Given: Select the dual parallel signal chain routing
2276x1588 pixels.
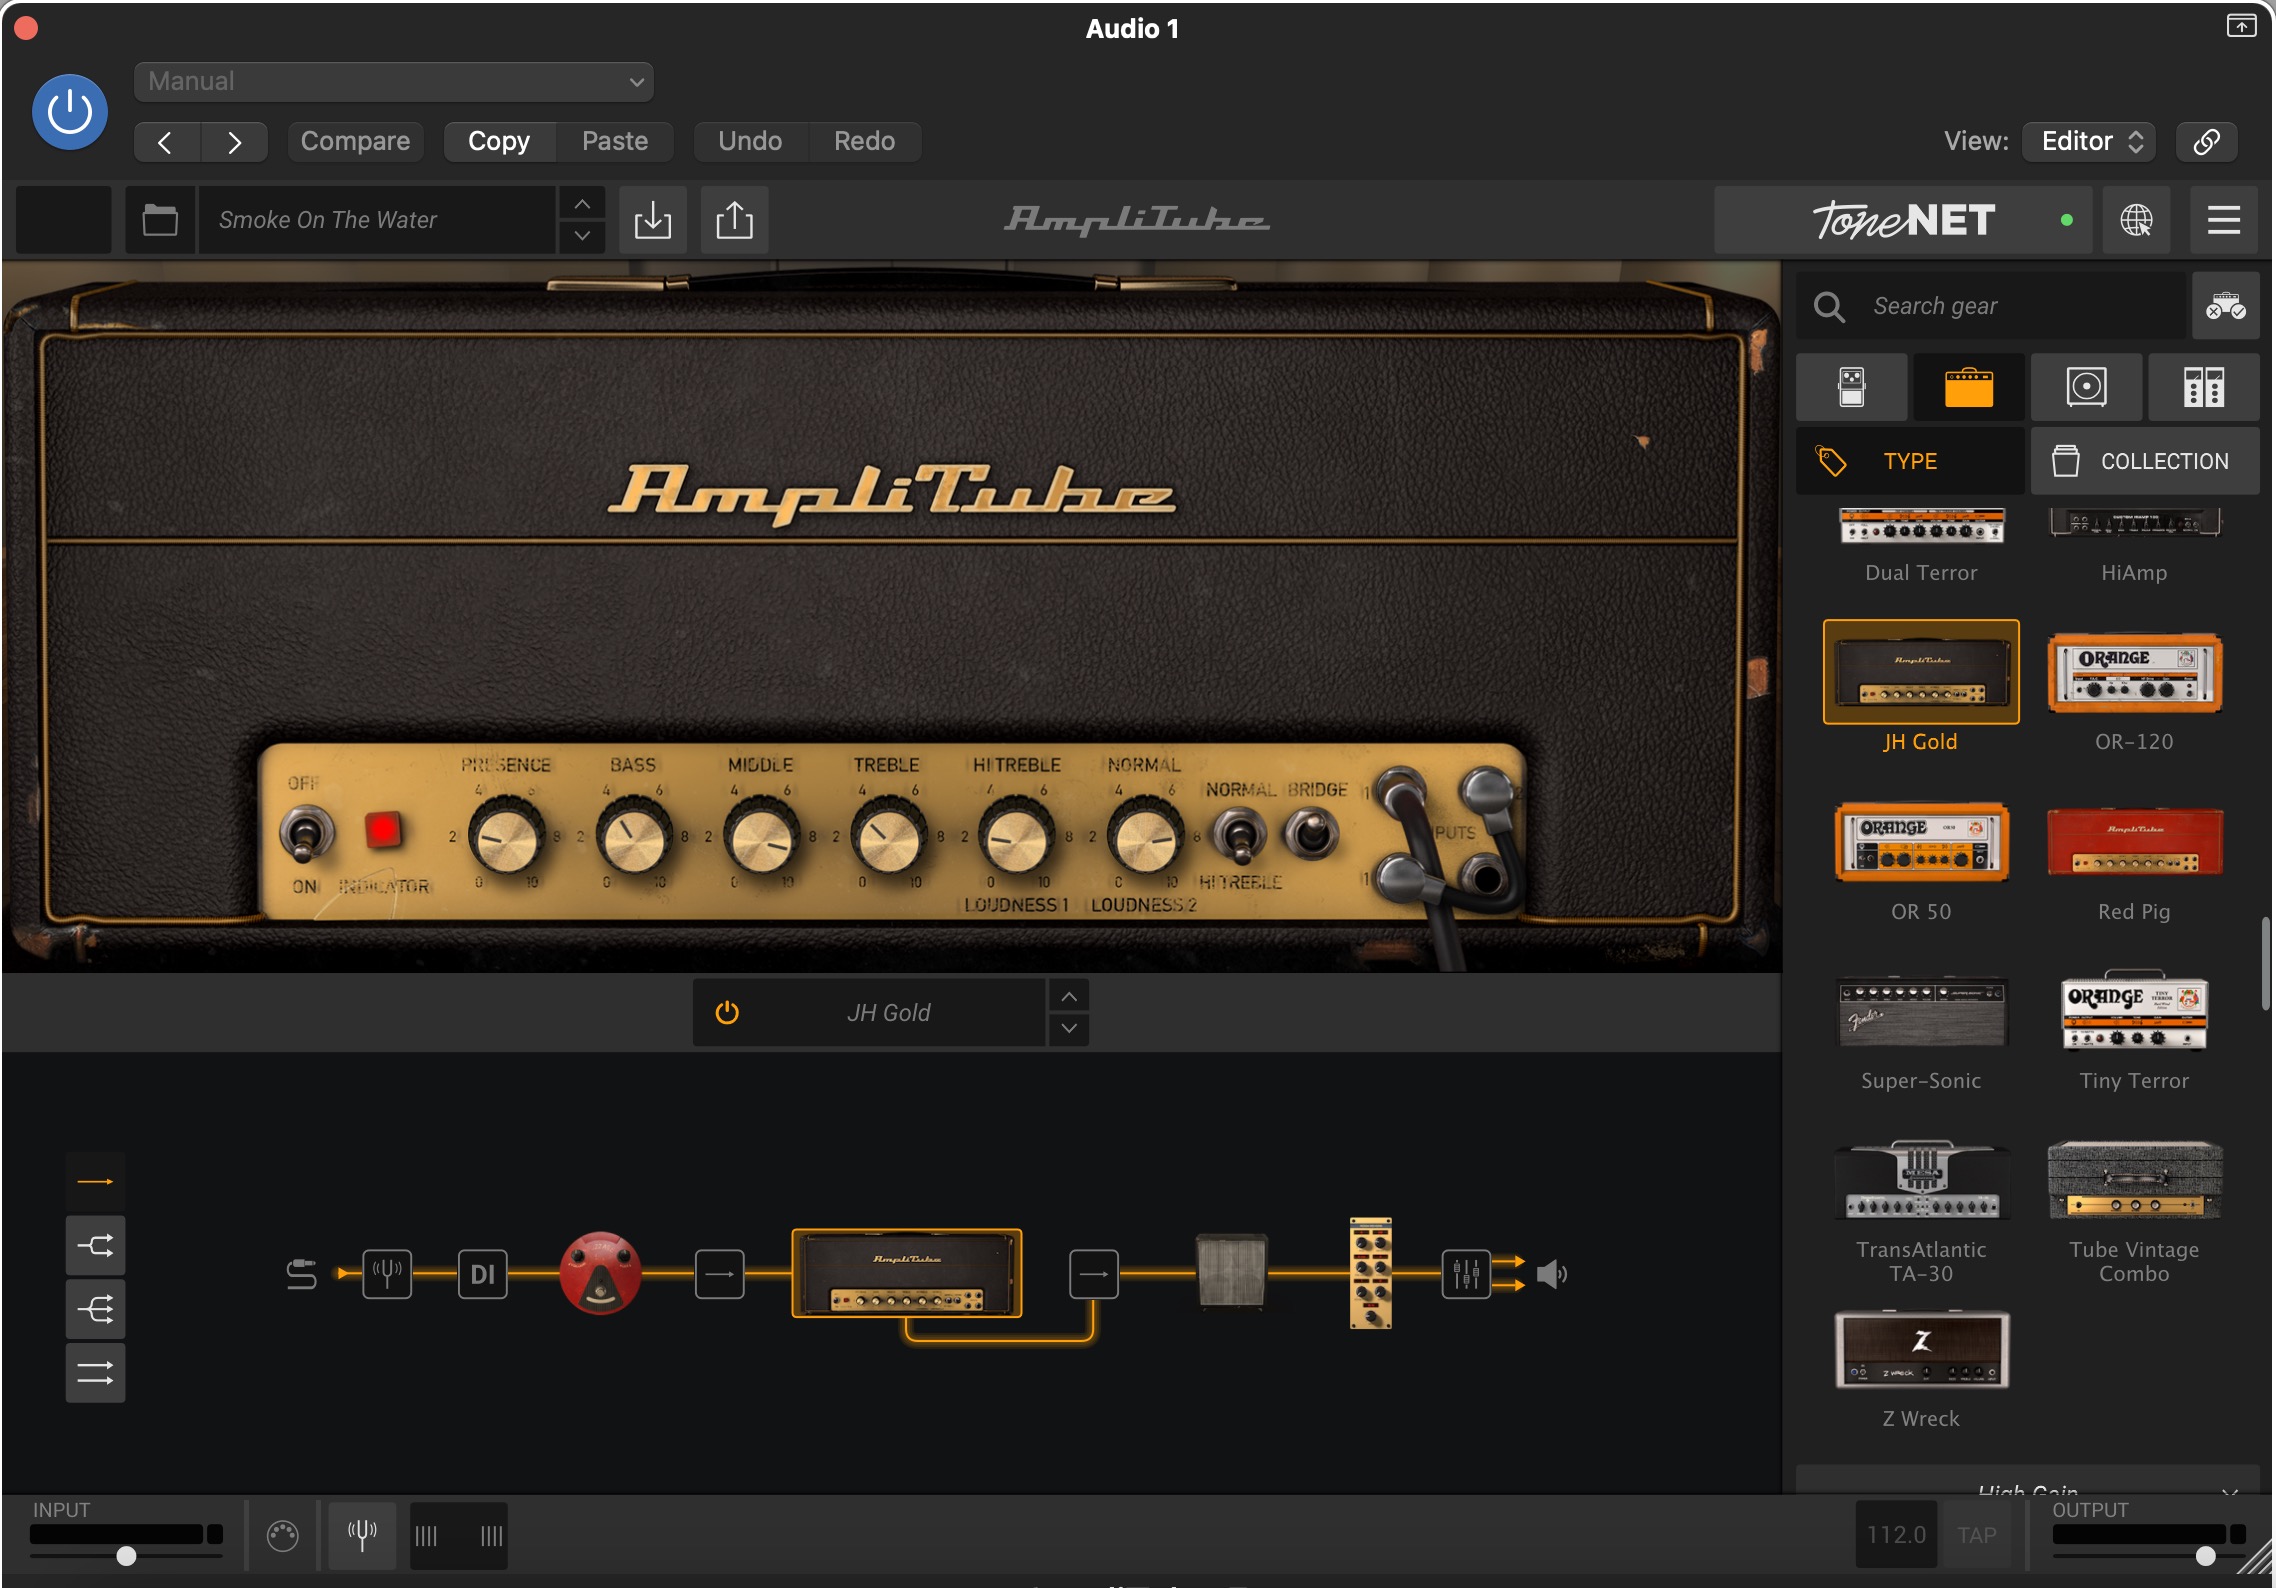Looking at the screenshot, I should [96, 1373].
